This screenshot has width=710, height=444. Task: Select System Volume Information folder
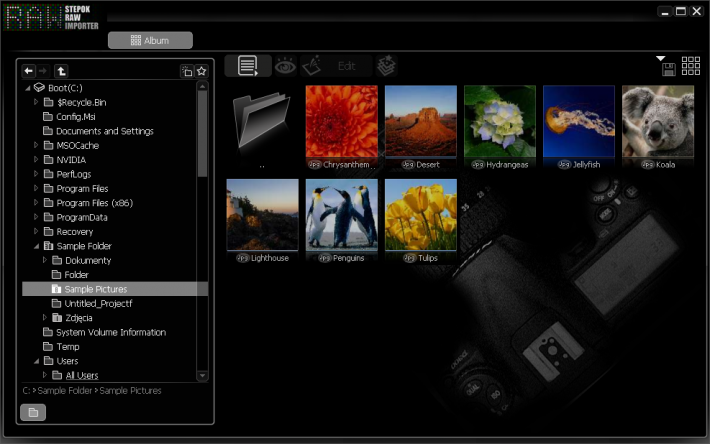[111, 332]
